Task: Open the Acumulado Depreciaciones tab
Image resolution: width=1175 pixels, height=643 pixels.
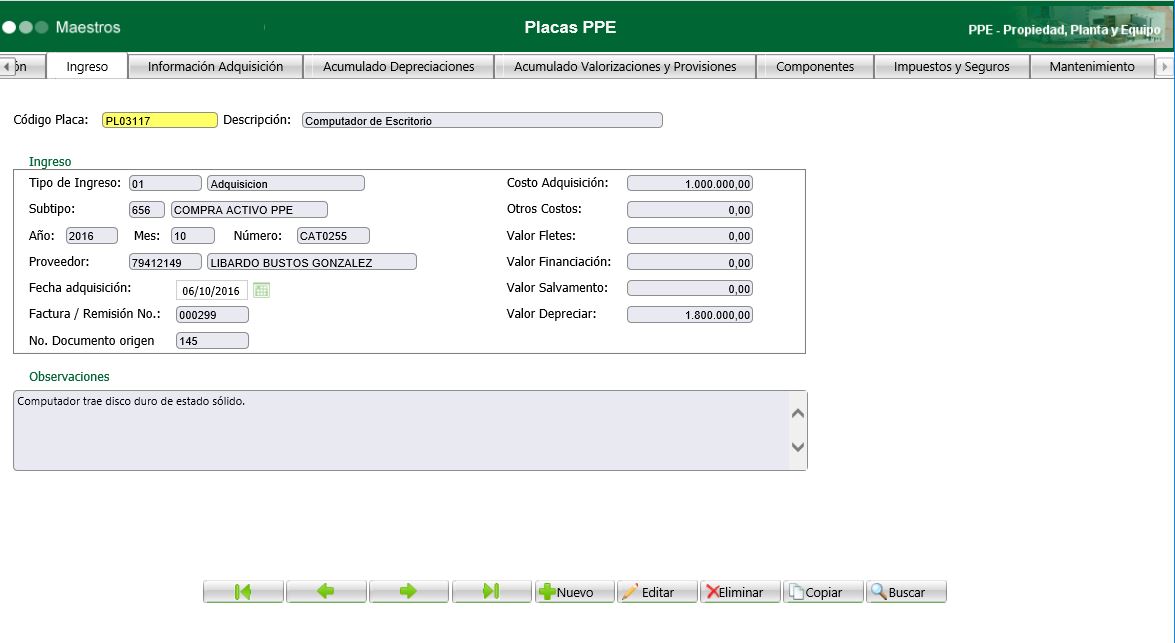Action: pos(399,66)
